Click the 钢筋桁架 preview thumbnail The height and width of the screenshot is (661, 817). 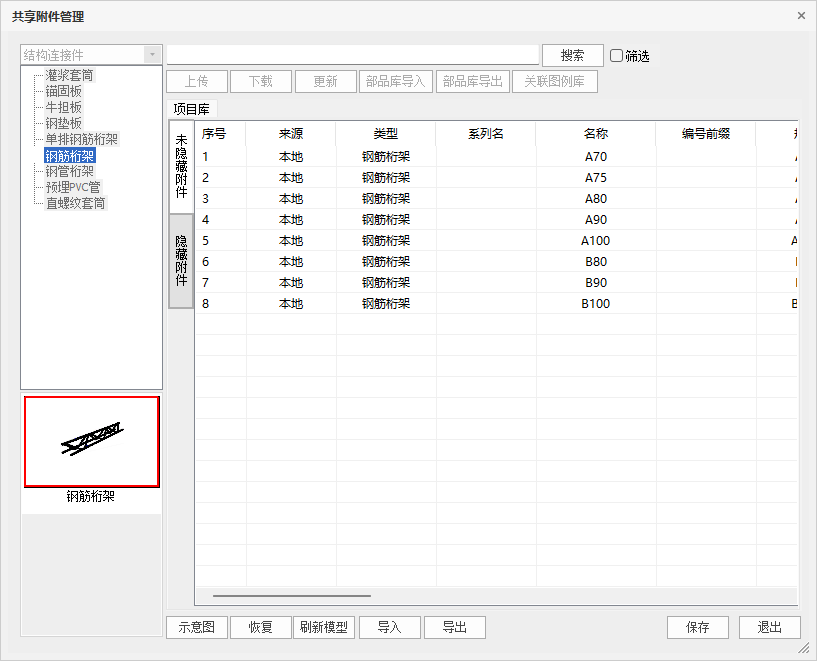pyautogui.click(x=91, y=442)
